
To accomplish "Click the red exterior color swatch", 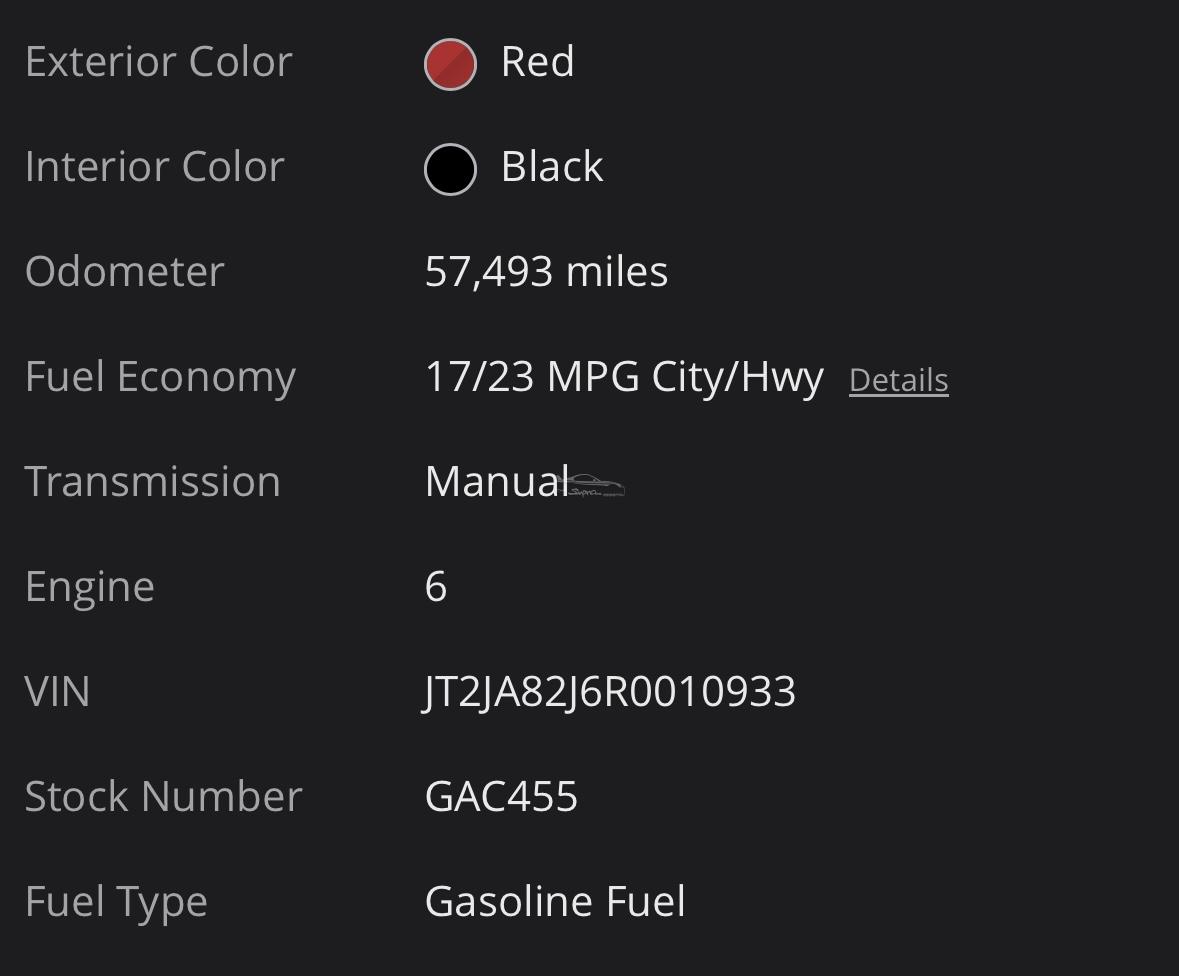I will tap(450, 64).
